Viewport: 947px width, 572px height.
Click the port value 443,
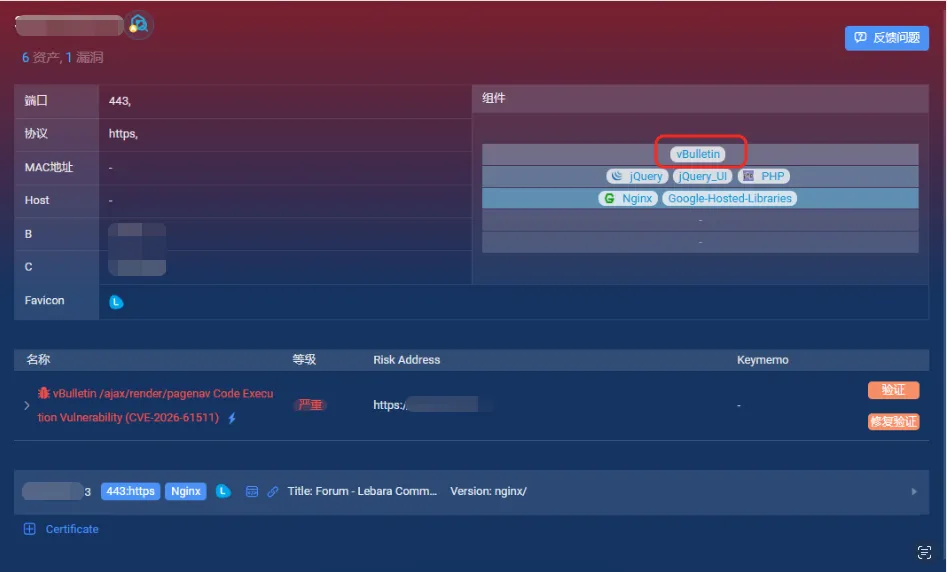pyautogui.click(x=120, y=101)
